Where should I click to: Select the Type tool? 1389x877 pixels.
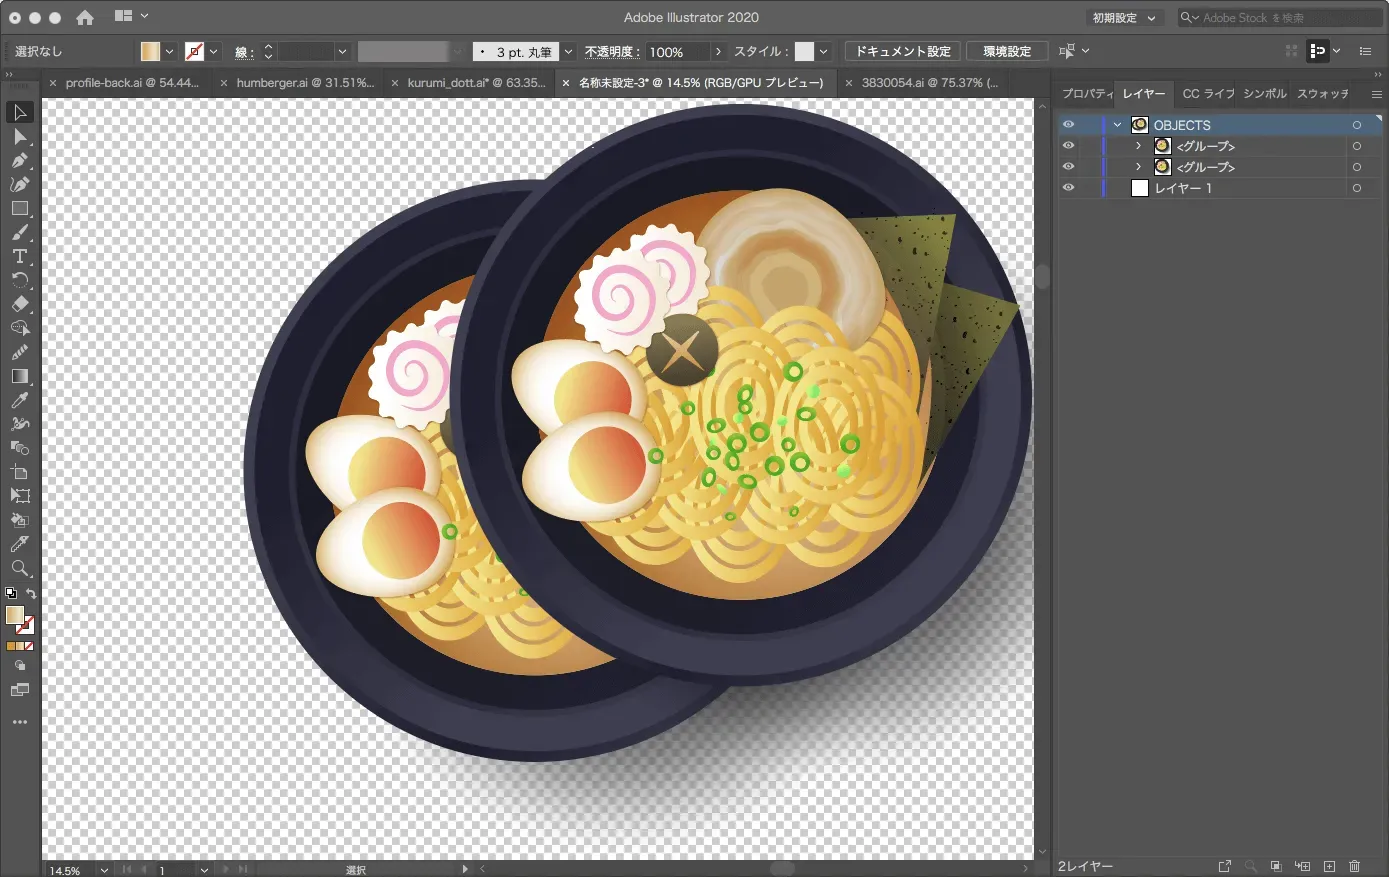(x=20, y=256)
